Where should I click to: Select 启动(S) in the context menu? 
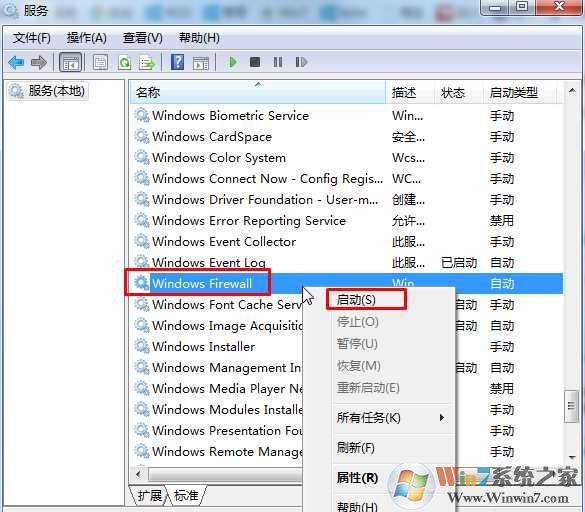tap(356, 300)
